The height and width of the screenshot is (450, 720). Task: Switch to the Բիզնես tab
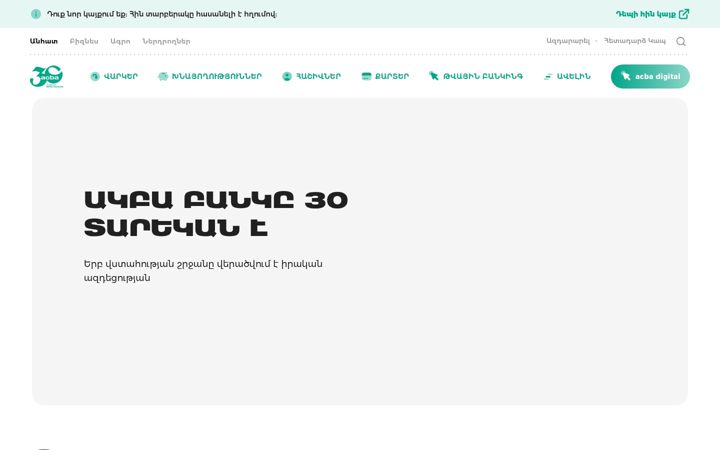point(84,41)
